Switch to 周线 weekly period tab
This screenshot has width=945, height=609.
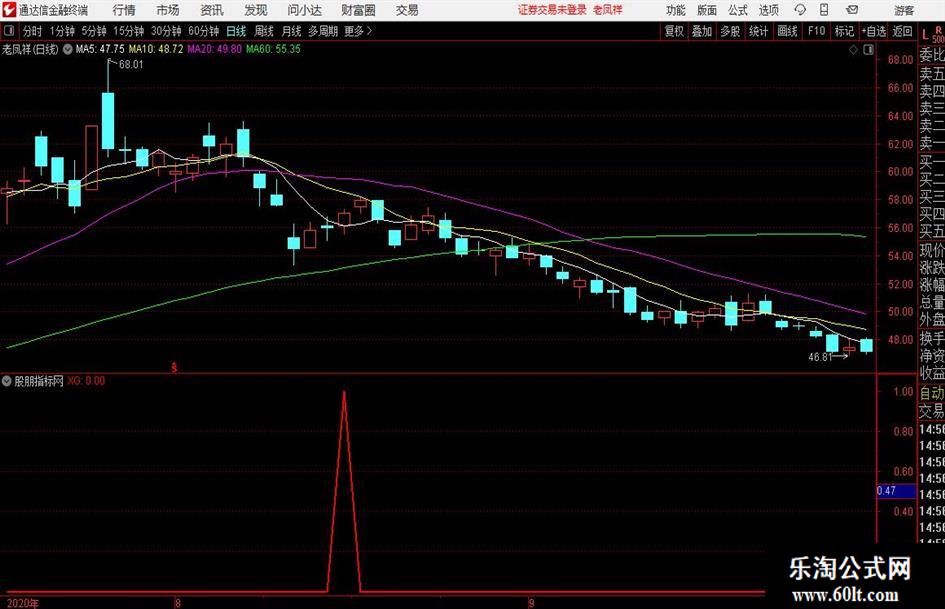pyautogui.click(x=263, y=31)
